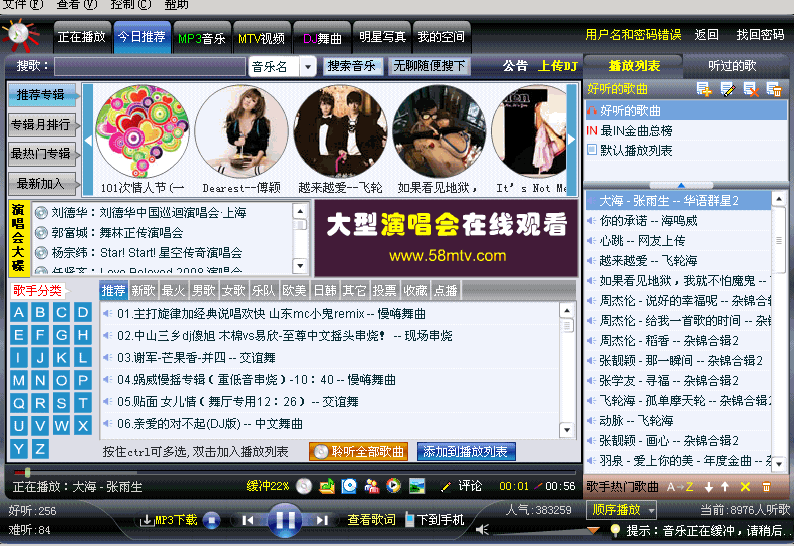
Task: Collapse playlist panel with blue up triangle
Action: [681, 185]
